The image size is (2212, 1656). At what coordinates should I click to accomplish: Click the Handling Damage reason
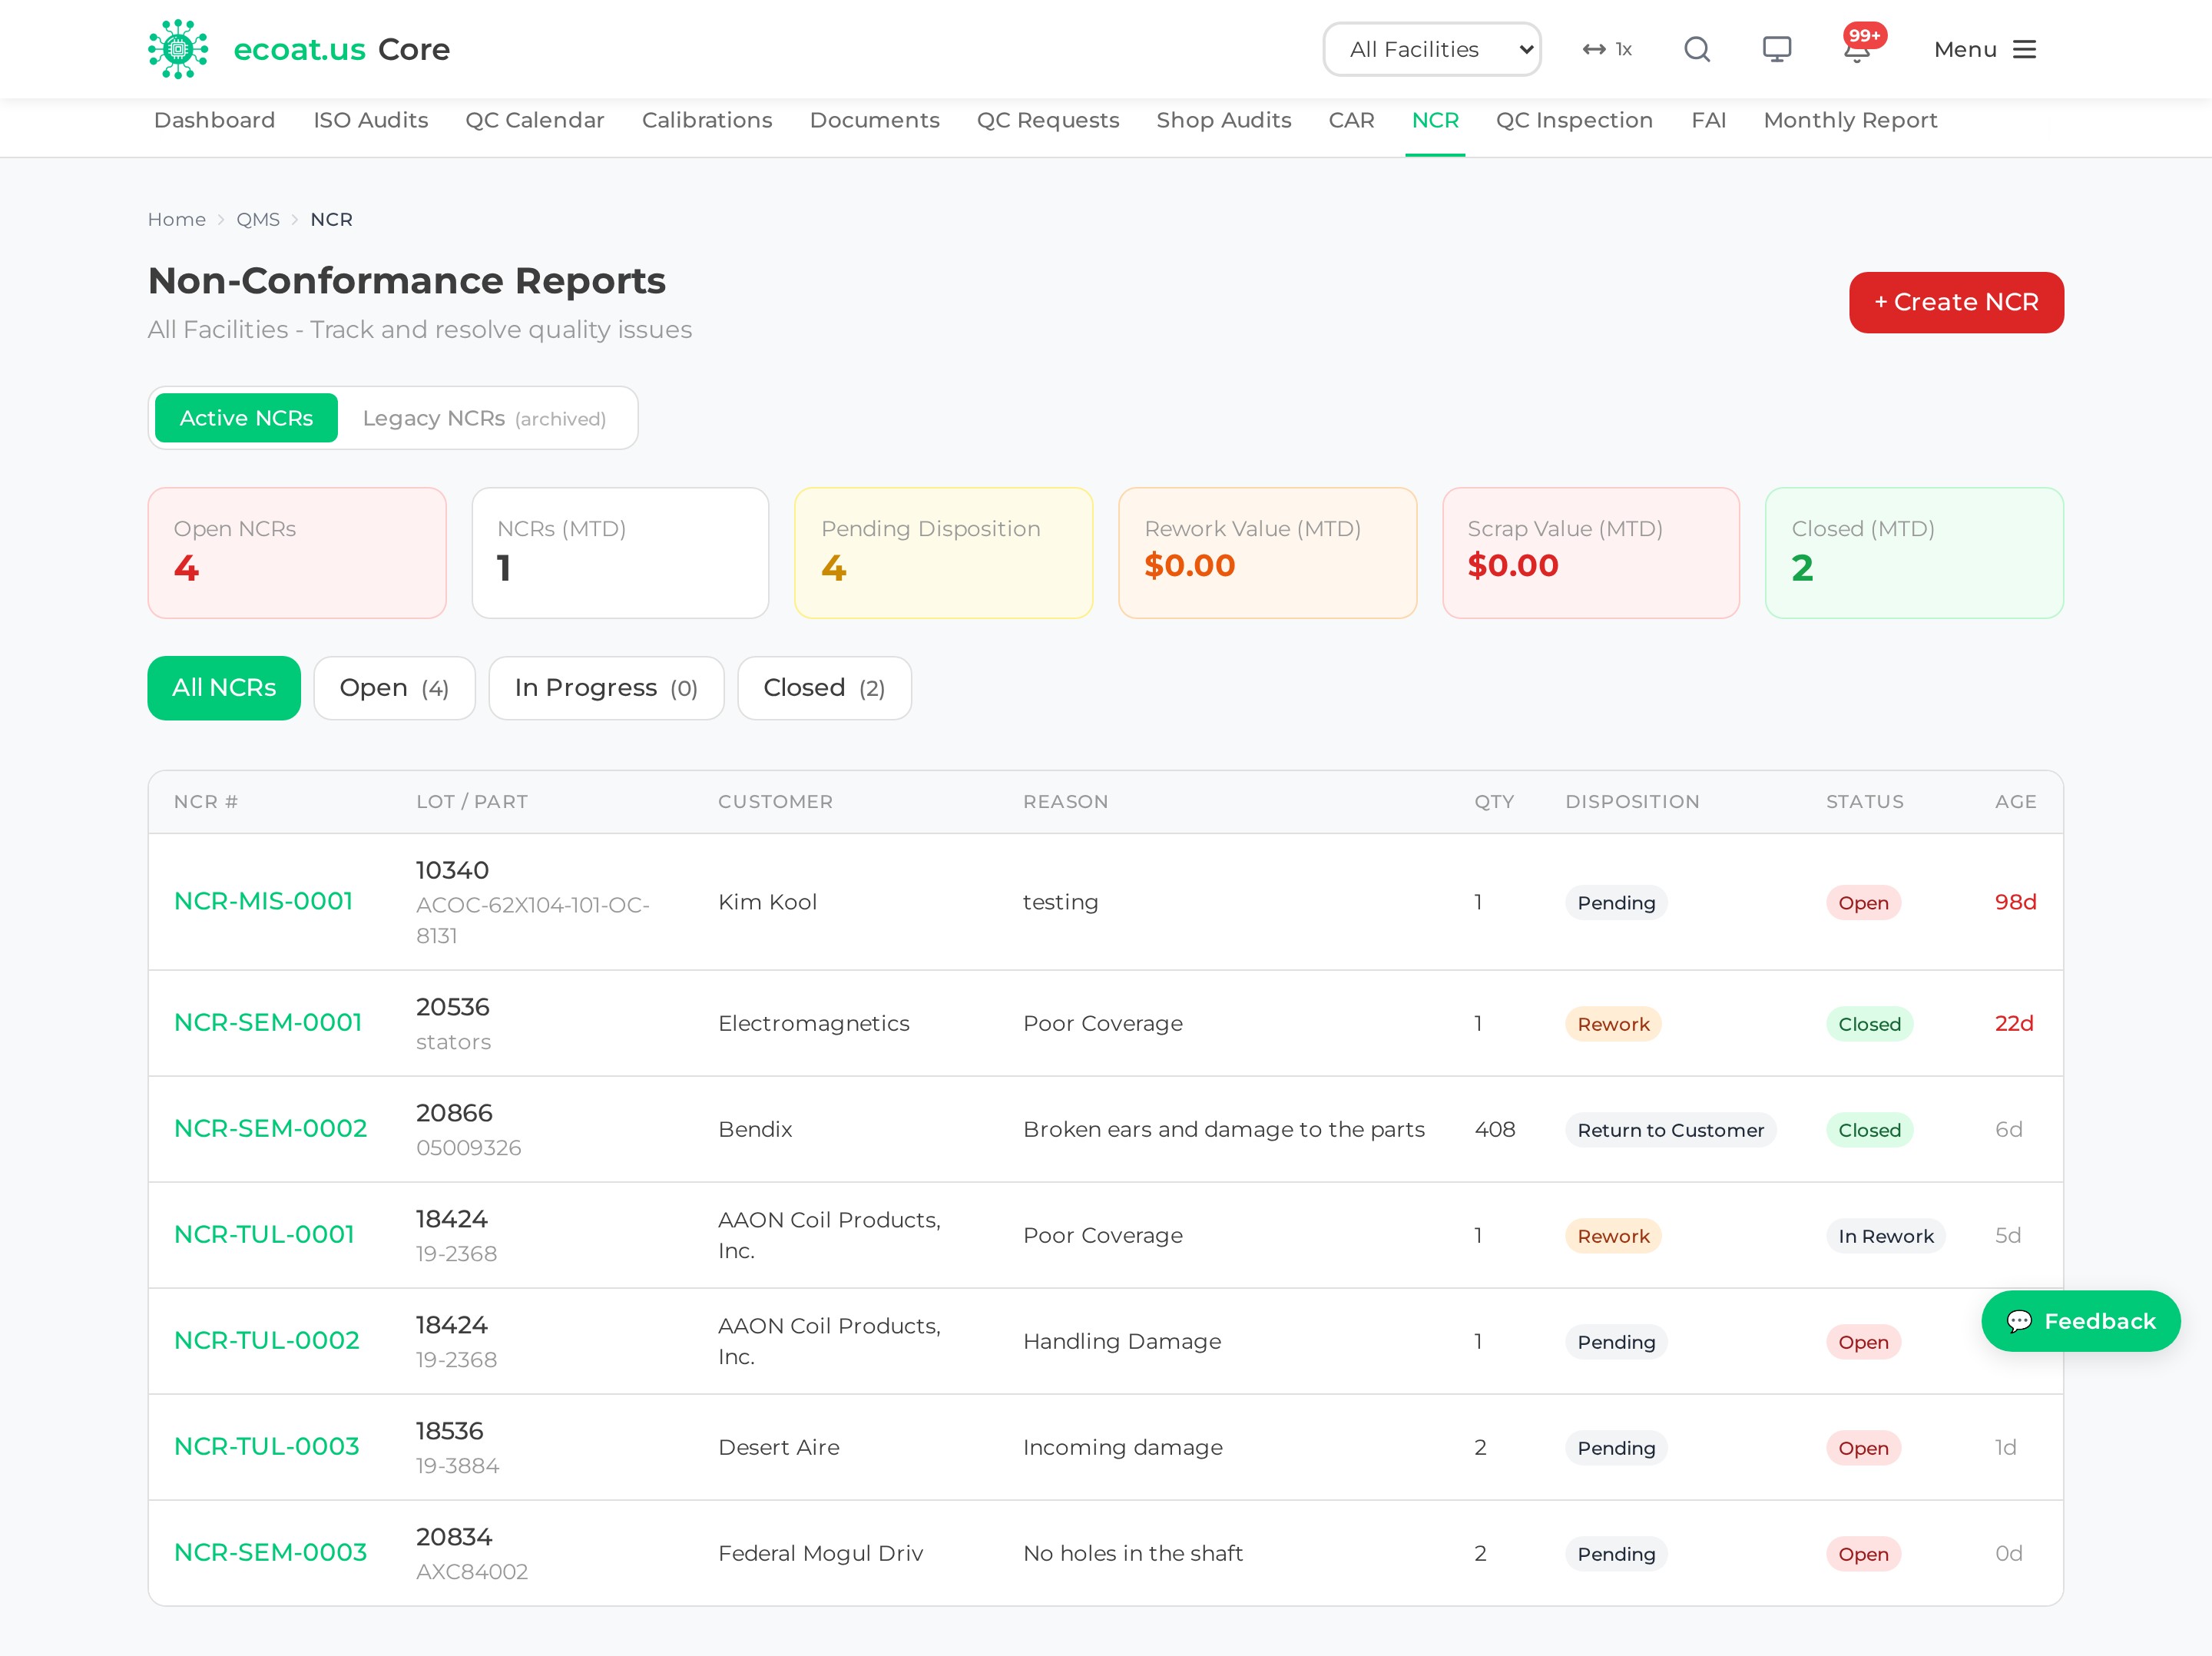point(1122,1341)
